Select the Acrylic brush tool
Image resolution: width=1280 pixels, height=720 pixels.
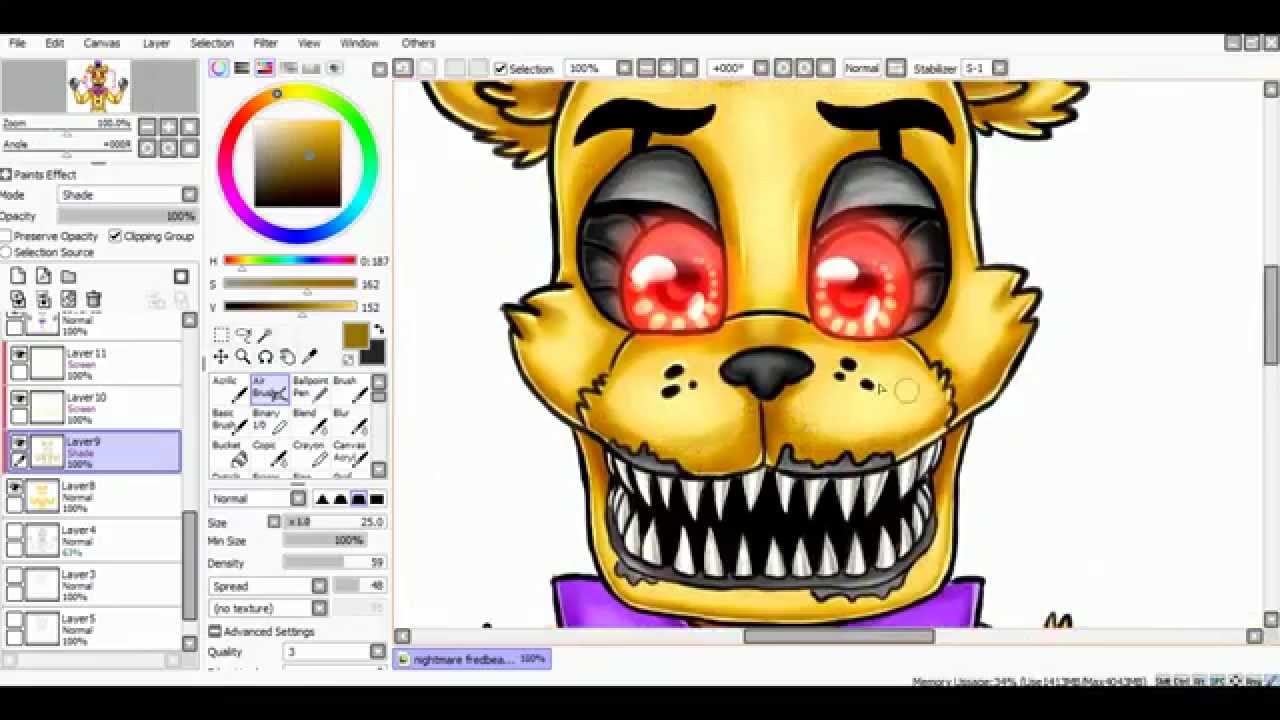click(229, 388)
